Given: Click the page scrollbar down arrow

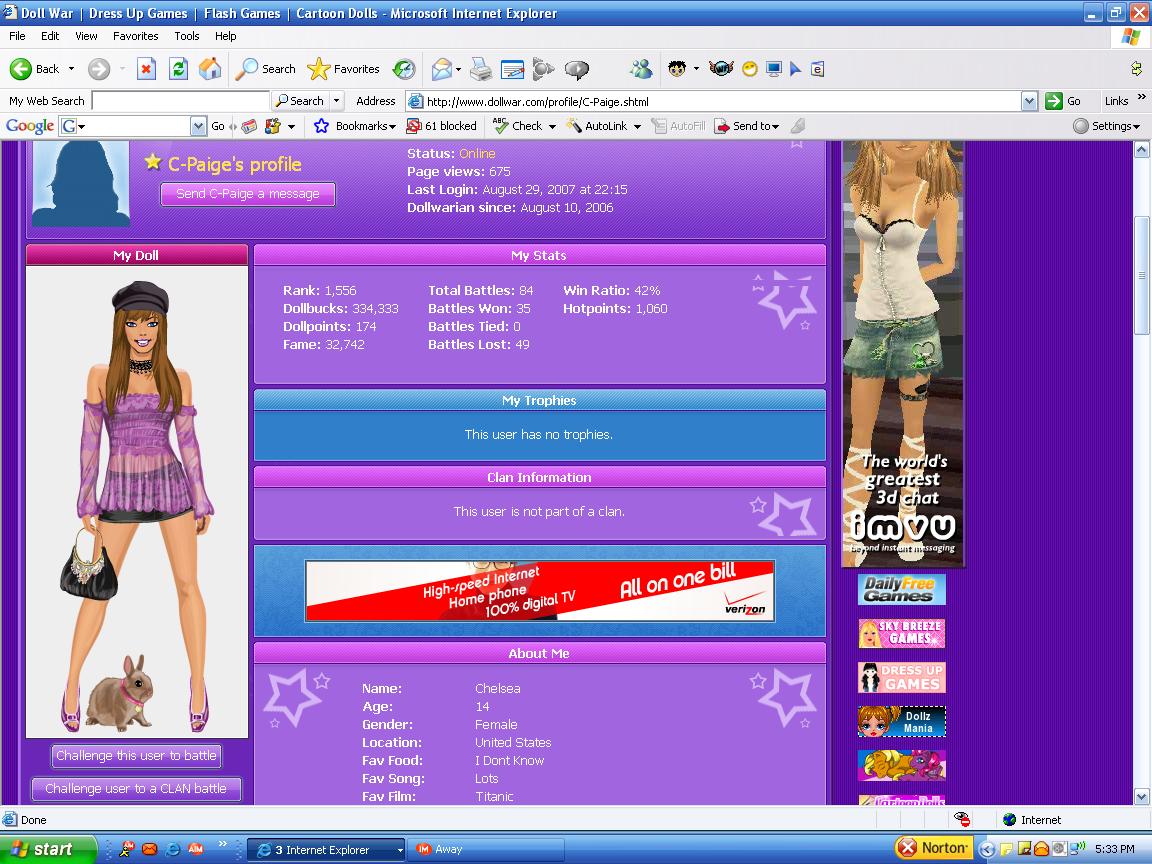Looking at the screenshot, I should point(1142,796).
